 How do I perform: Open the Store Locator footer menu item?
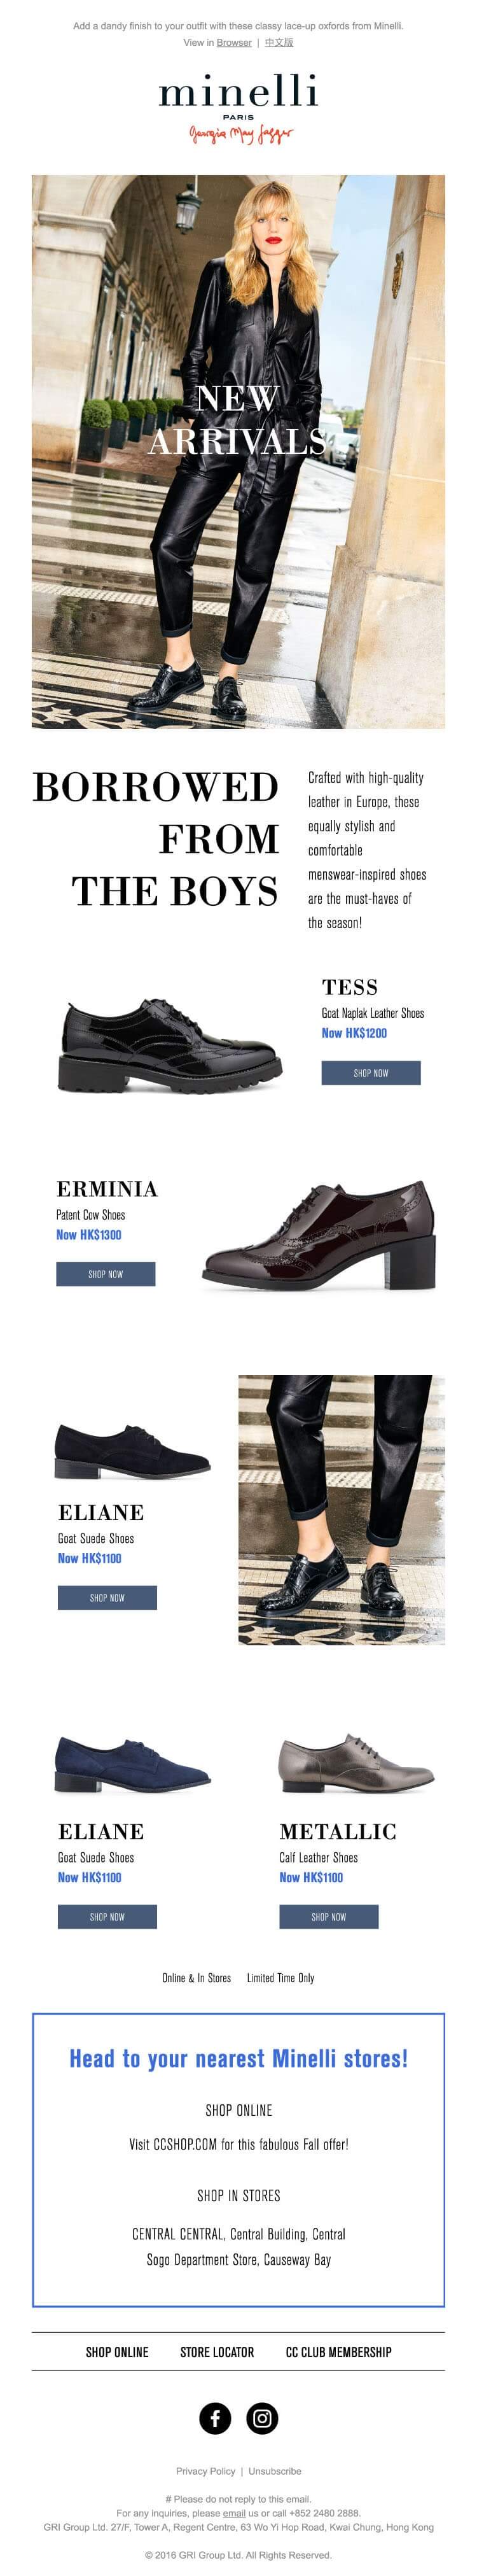click(x=217, y=2352)
